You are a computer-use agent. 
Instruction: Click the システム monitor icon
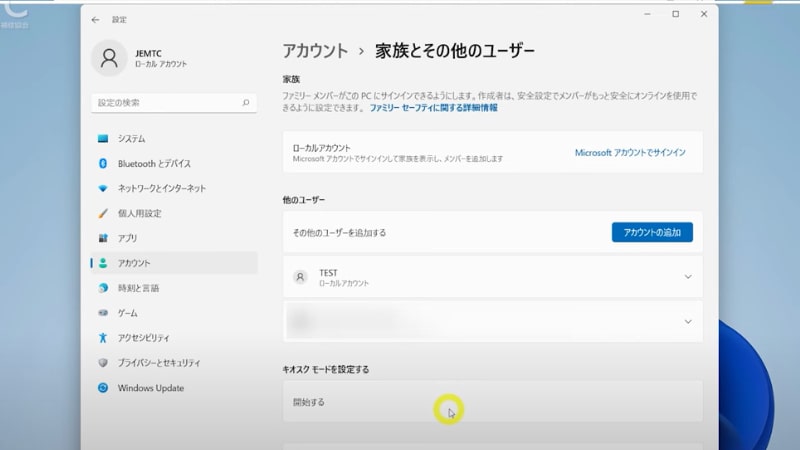[103, 138]
